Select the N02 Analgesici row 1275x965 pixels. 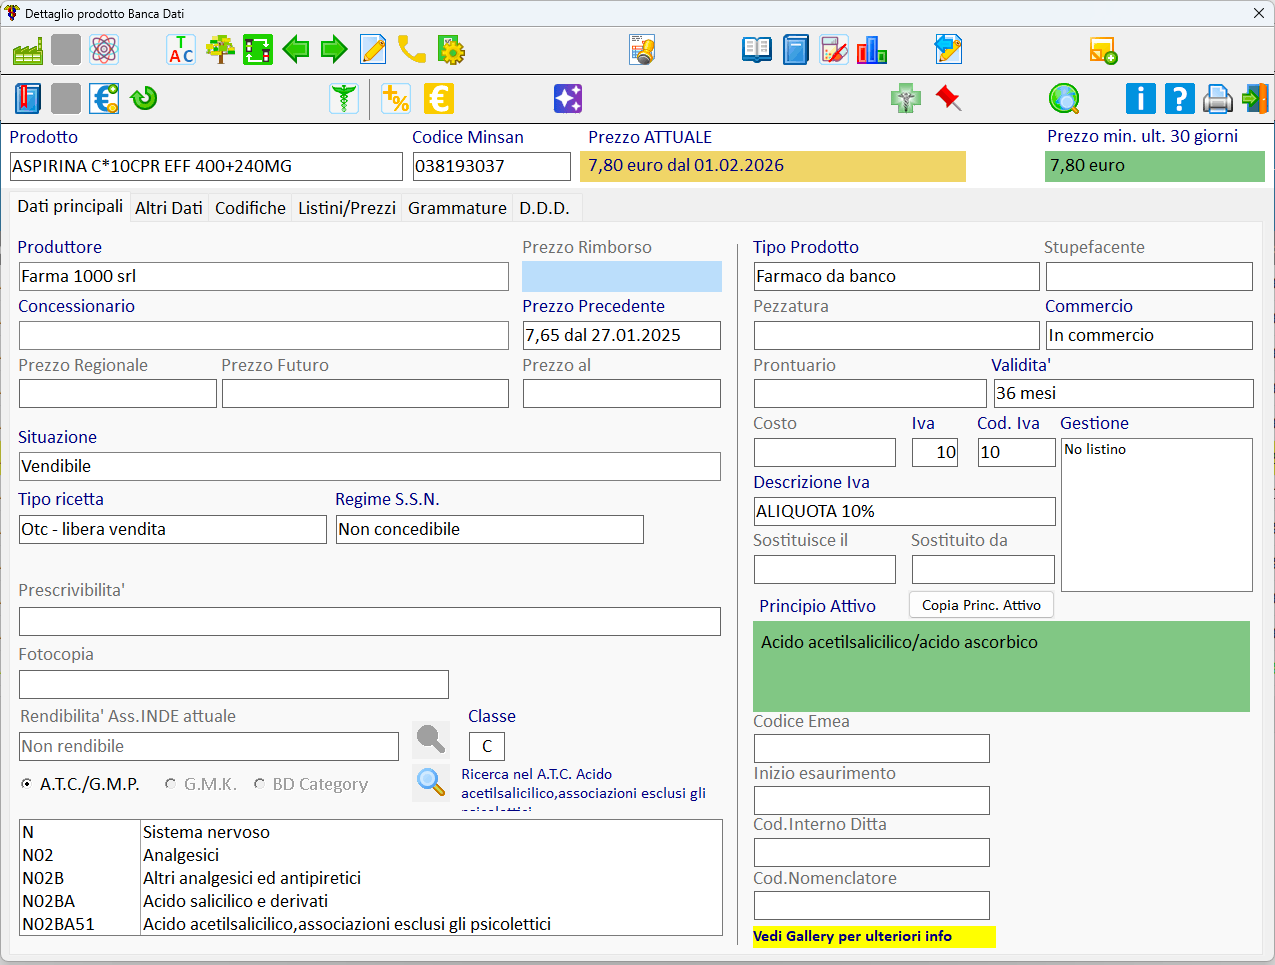tap(371, 855)
